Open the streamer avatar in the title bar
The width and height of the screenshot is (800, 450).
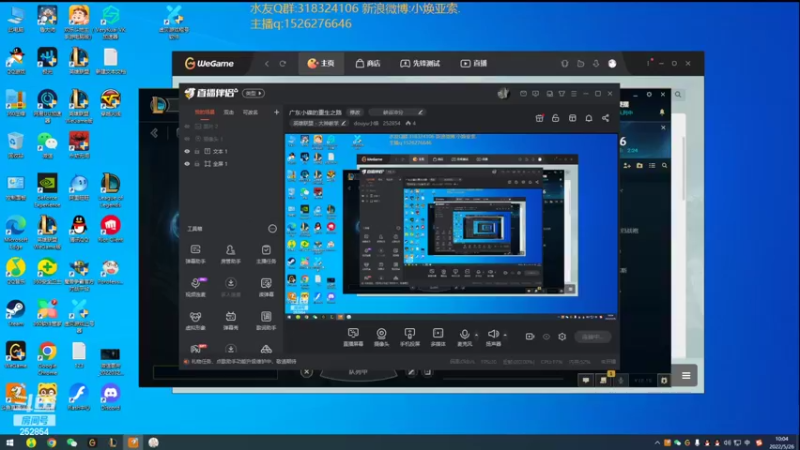coord(503,93)
